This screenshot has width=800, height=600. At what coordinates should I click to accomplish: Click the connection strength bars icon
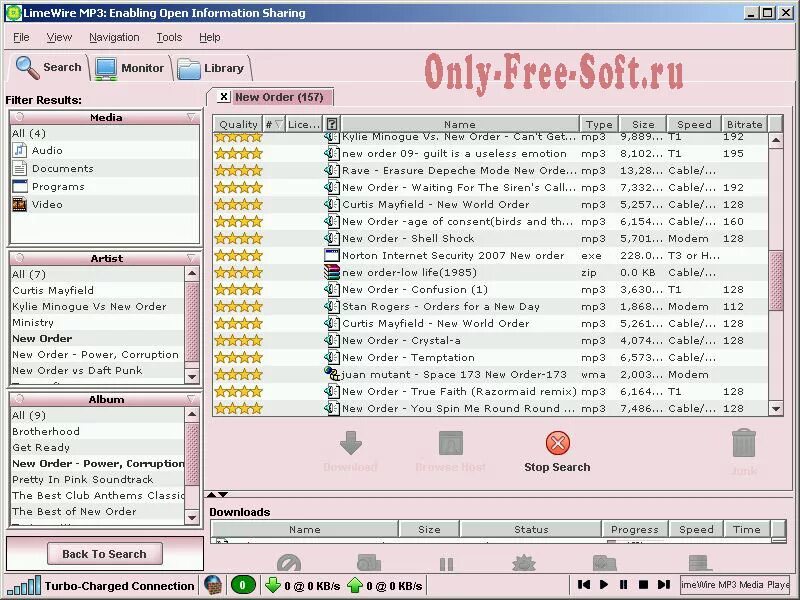click(x=24, y=586)
